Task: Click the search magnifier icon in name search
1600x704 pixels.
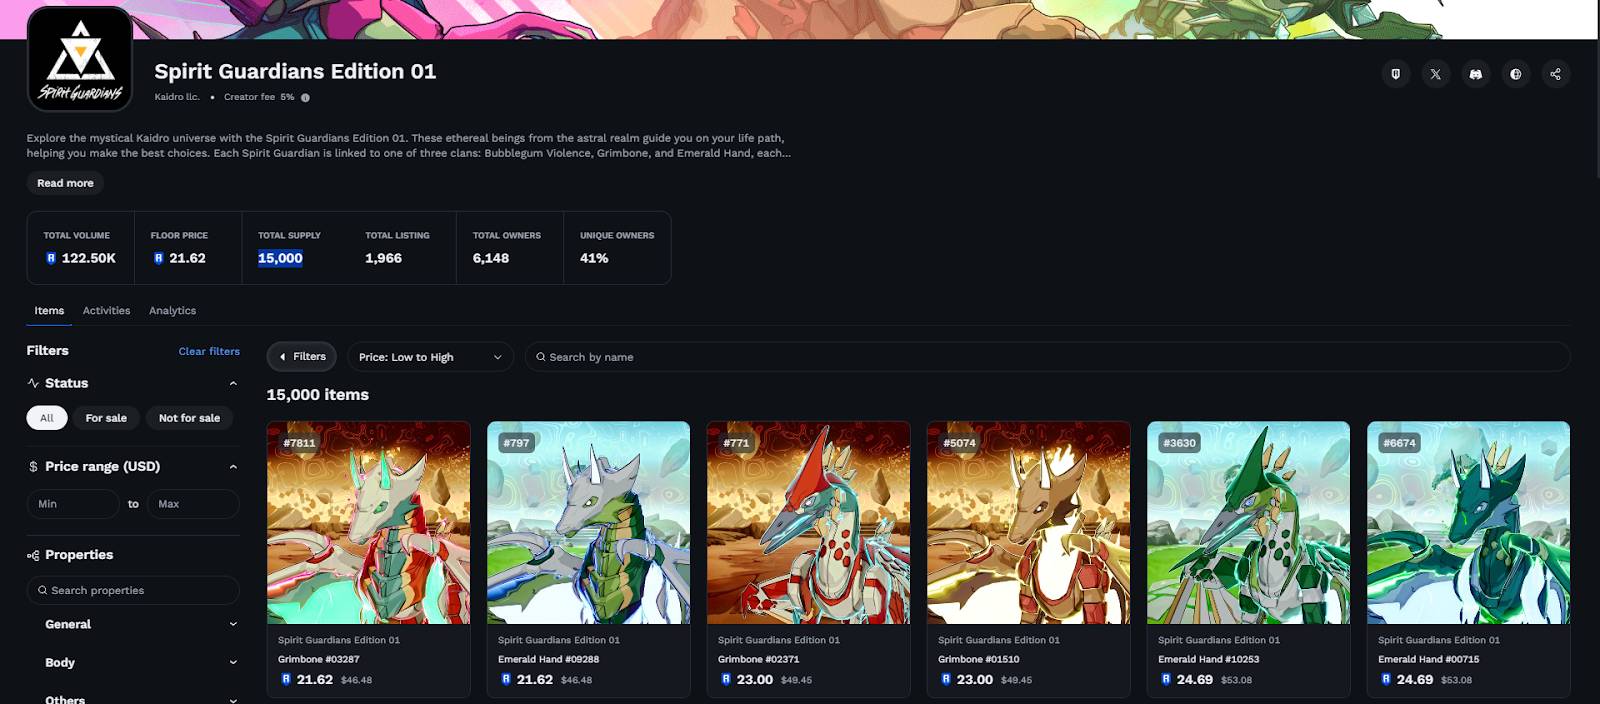Action: click(x=541, y=357)
